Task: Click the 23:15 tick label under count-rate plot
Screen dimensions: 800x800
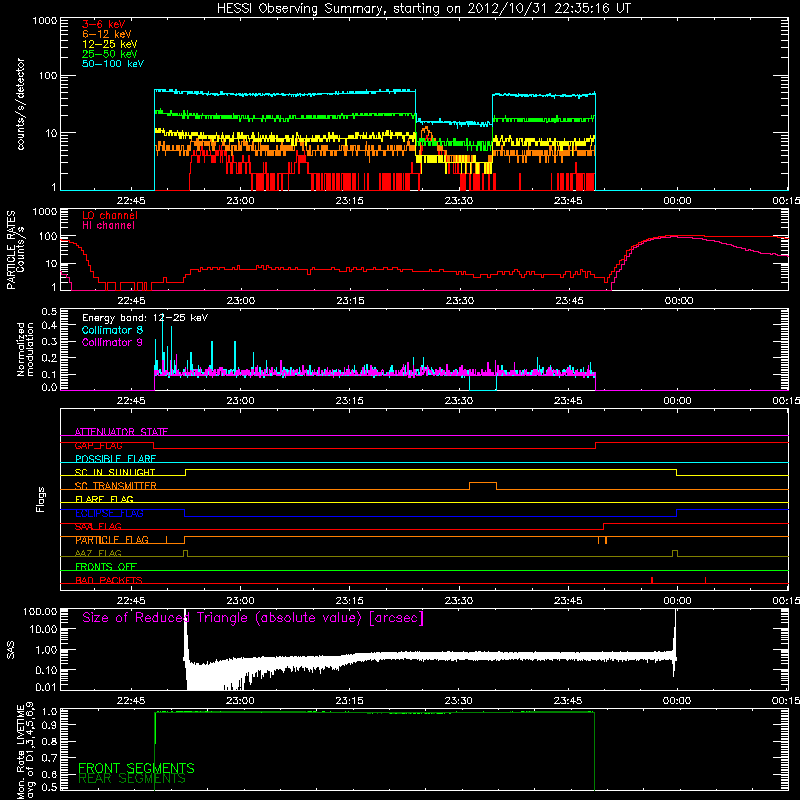Action: pos(349,201)
